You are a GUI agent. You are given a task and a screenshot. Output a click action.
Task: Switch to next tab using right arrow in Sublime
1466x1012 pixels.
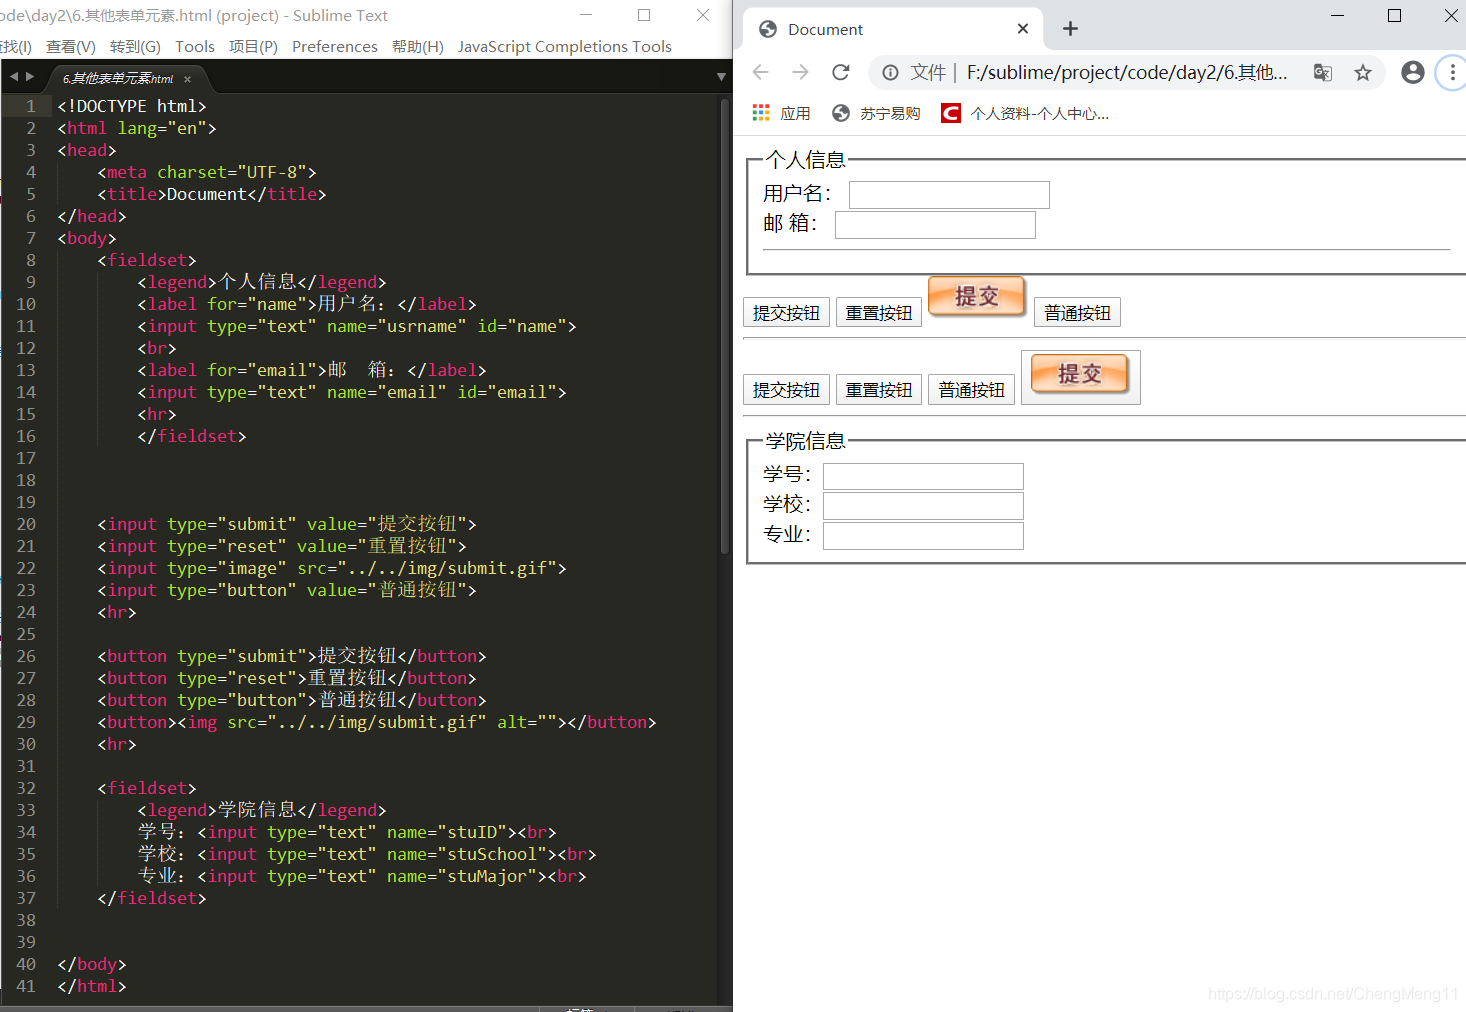(x=30, y=77)
